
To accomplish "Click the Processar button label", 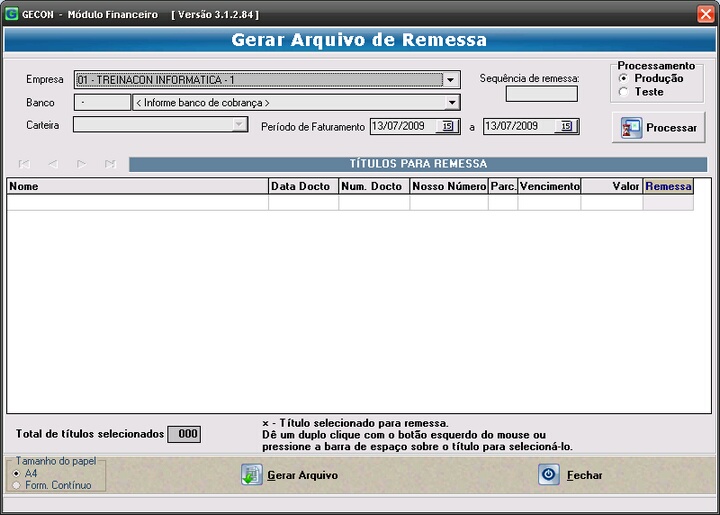I will tap(671, 128).
